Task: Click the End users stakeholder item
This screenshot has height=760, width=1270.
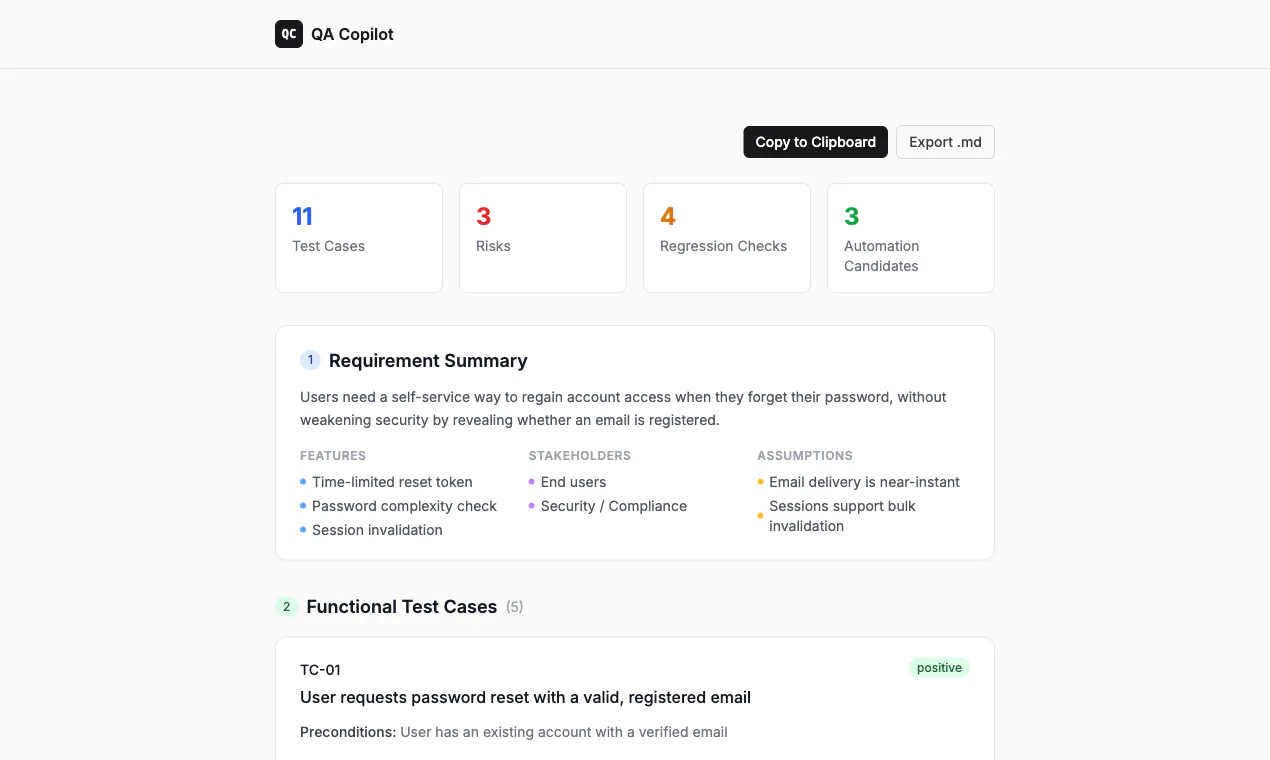Action: (x=573, y=482)
